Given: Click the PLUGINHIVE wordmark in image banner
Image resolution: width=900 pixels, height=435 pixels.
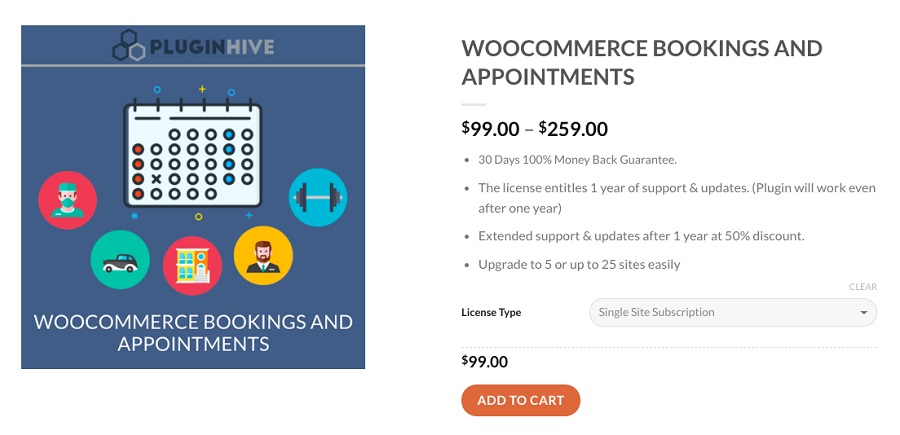Looking at the screenshot, I should coord(211,46).
